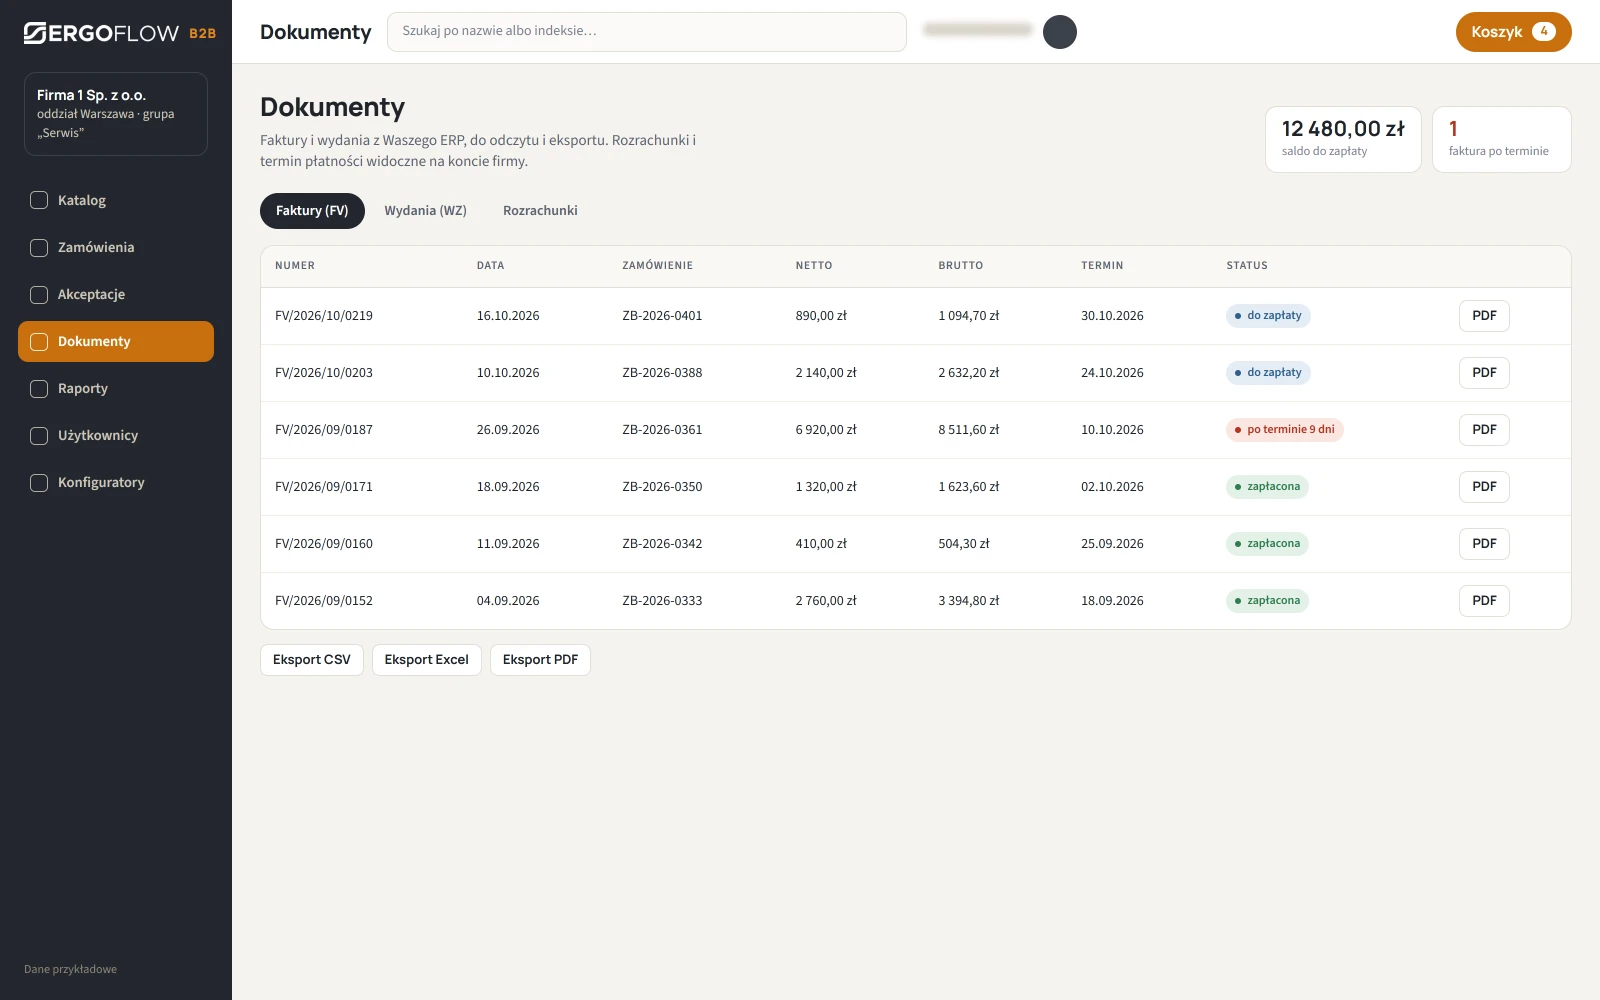
Task: Click the Eksport PDF button
Action: point(540,660)
